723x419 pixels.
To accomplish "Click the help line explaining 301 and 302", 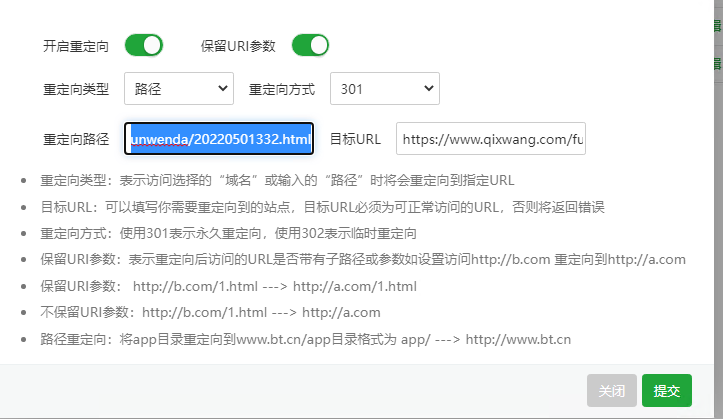I will pos(228,234).
